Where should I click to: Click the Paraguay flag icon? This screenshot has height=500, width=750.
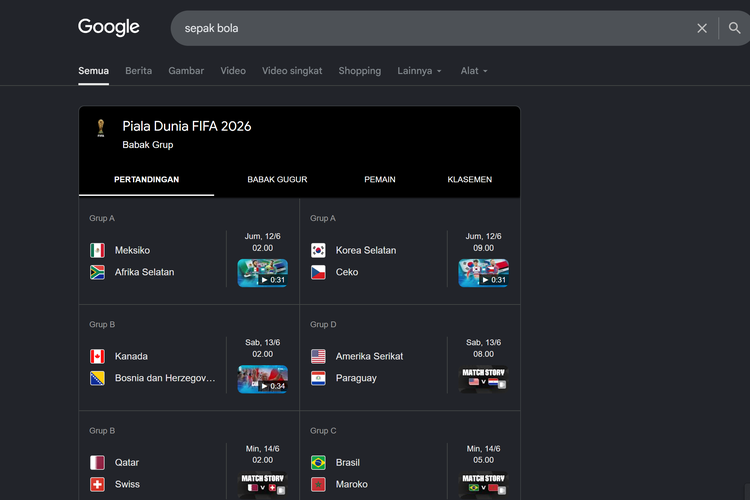pyautogui.click(x=319, y=378)
